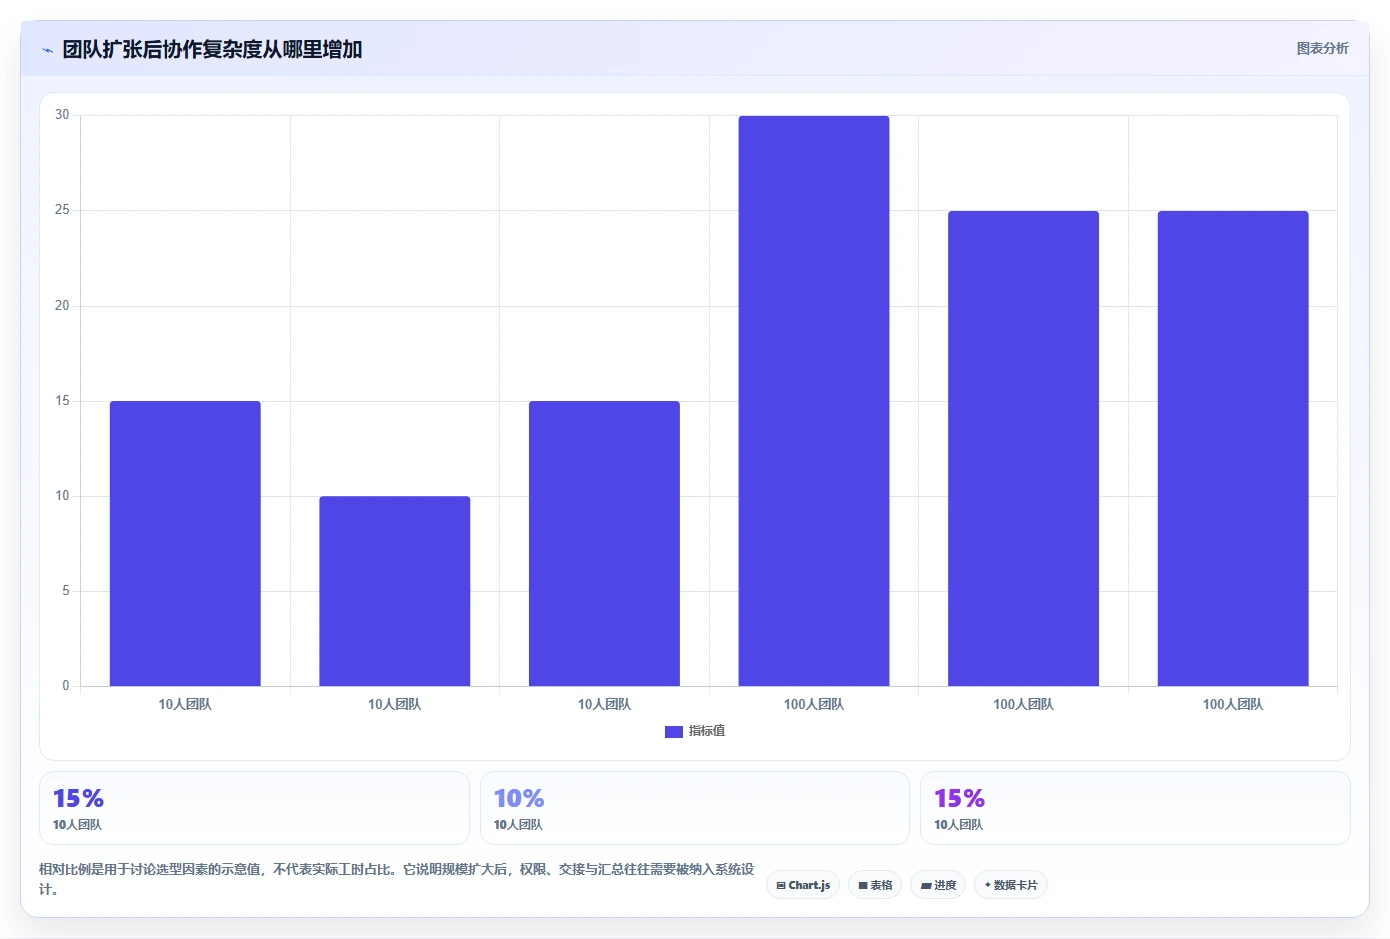Click the tallest bar reaching value 30
1390x939 pixels.
click(x=814, y=401)
